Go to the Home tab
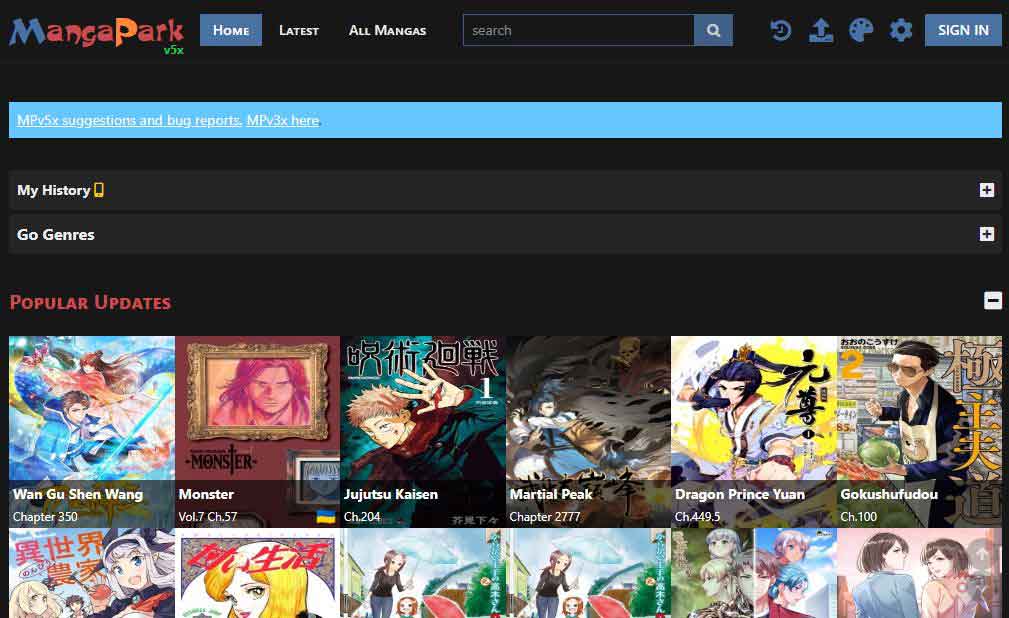Image resolution: width=1009 pixels, height=618 pixels. (x=231, y=30)
